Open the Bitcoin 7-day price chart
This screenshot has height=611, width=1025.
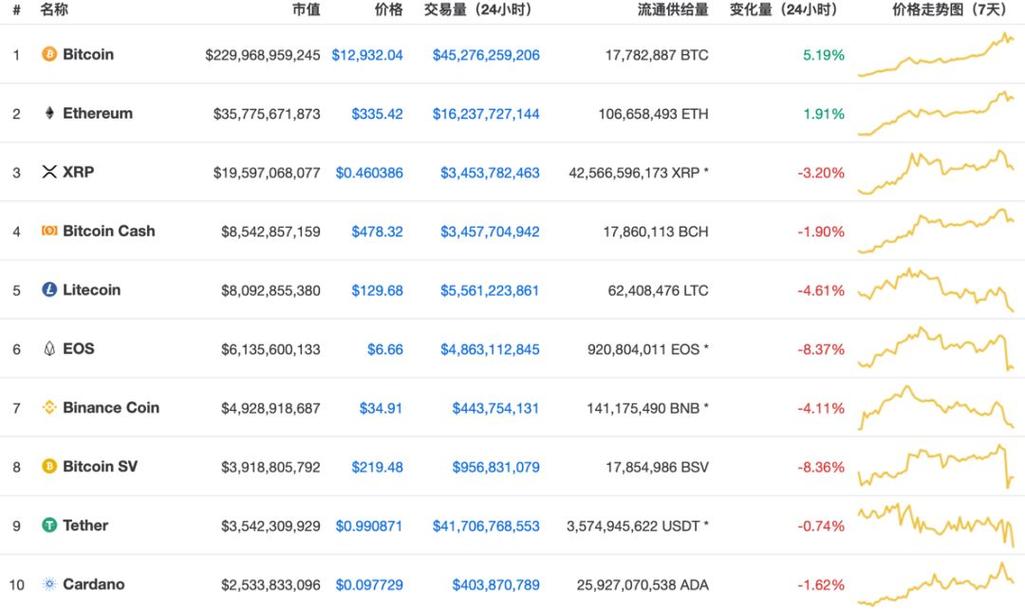(x=936, y=55)
